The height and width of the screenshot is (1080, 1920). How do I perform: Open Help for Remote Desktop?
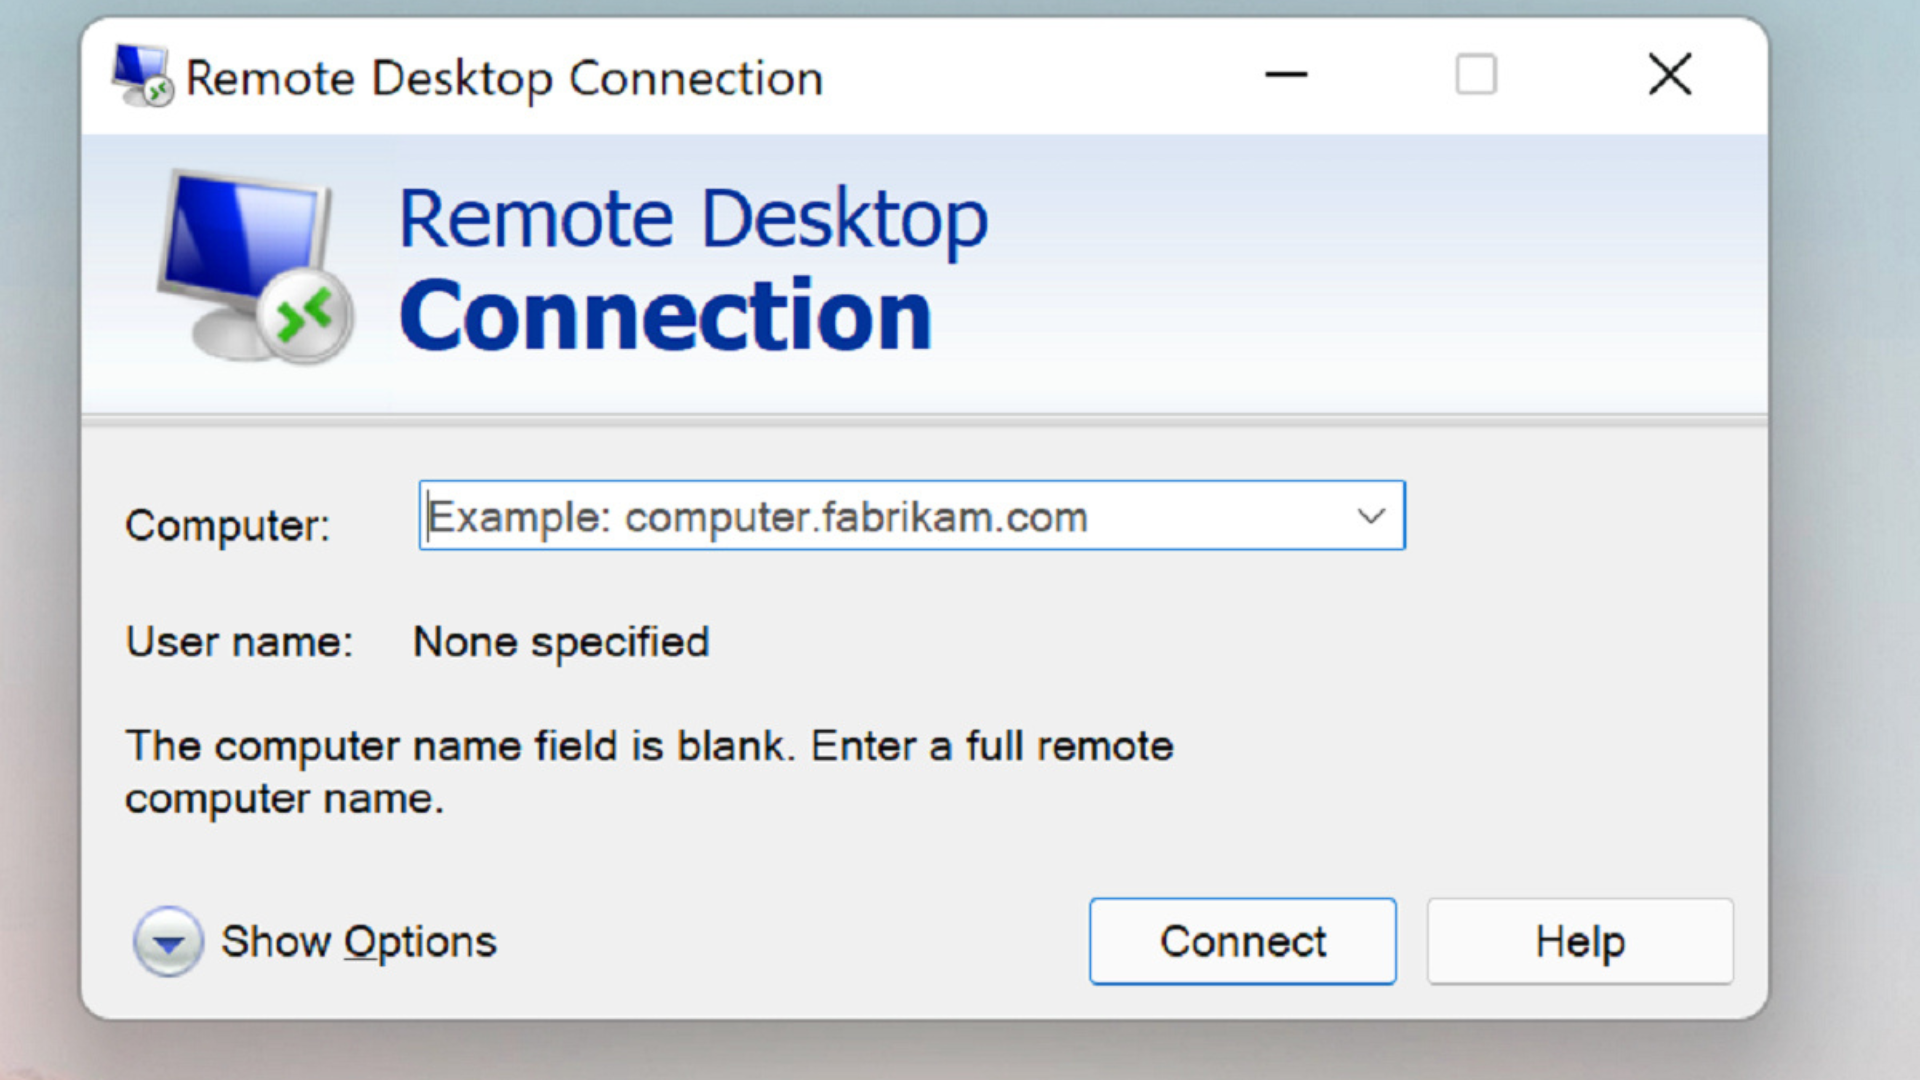pyautogui.click(x=1579, y=941)
